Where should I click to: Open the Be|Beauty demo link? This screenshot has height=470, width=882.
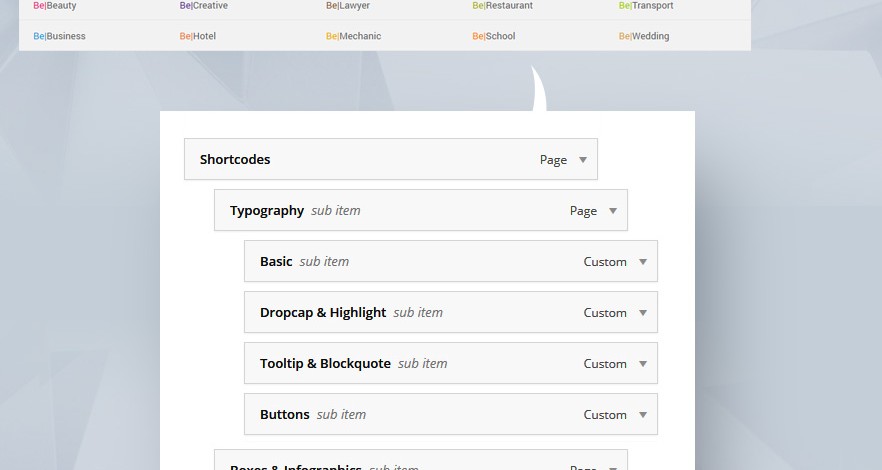(55, 6)
